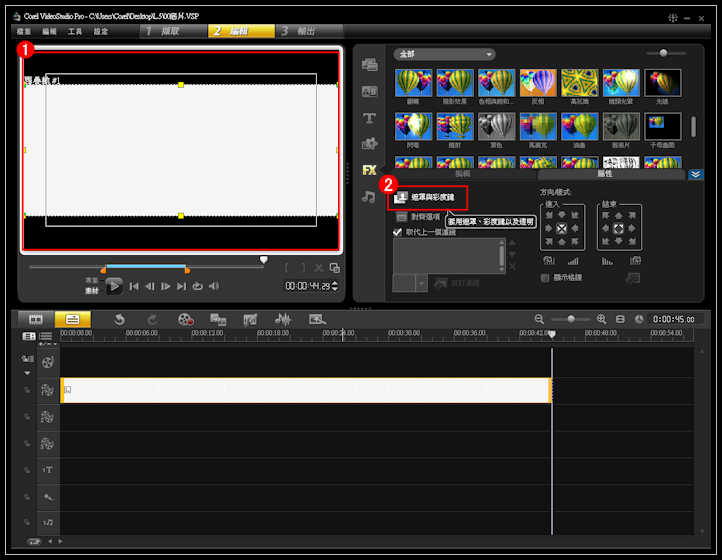The image size is (722, 560).
Task: Zoom out the timeline with minus magnifier
Action: pos(539,319)
